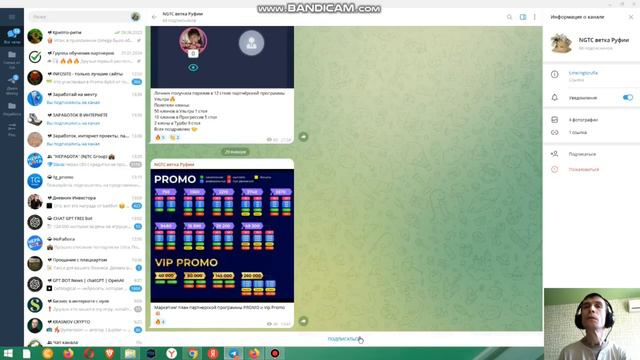This screenshot has height=360, width=640.
Task: Click eye icon in top image
Action: pyautogui.click(x=193, y=68)
